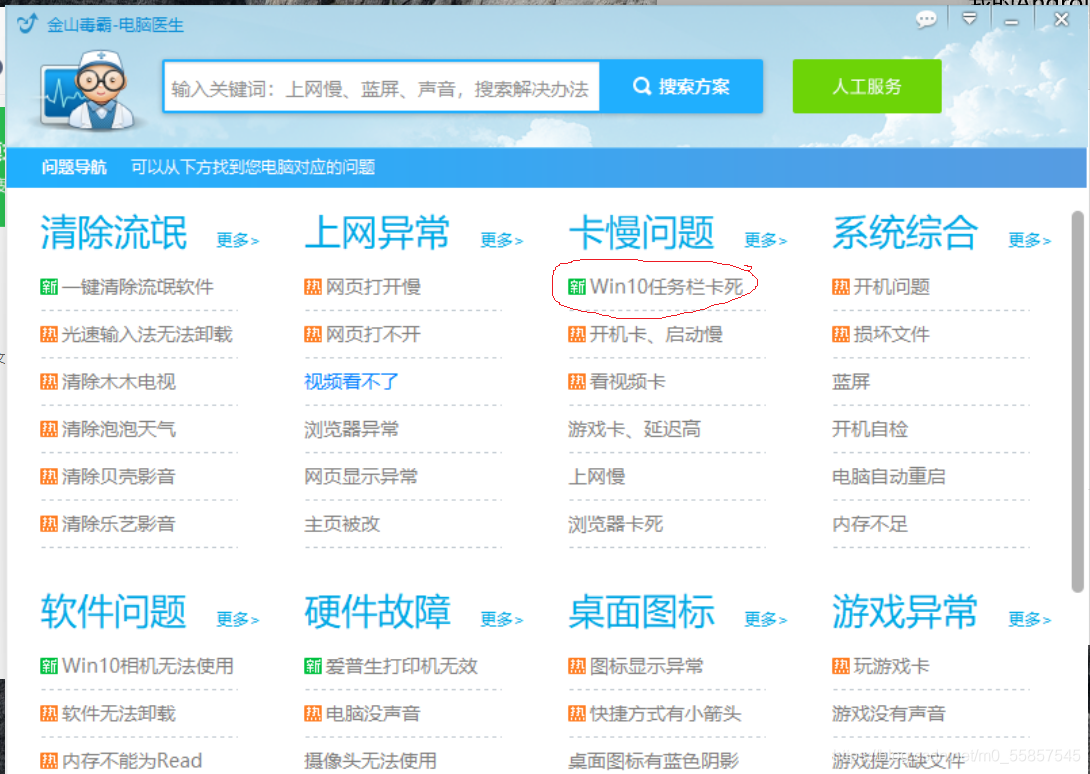Expand 更多 next to 桌面图标

pyautogui.click(x=765, y=619)
